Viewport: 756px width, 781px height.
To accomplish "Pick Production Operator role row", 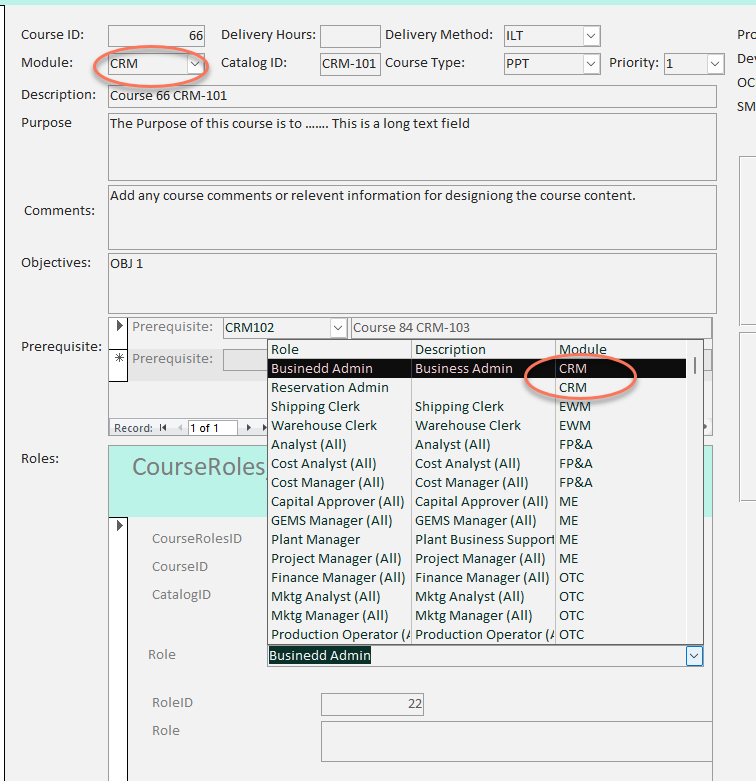I will click(477, 634).
